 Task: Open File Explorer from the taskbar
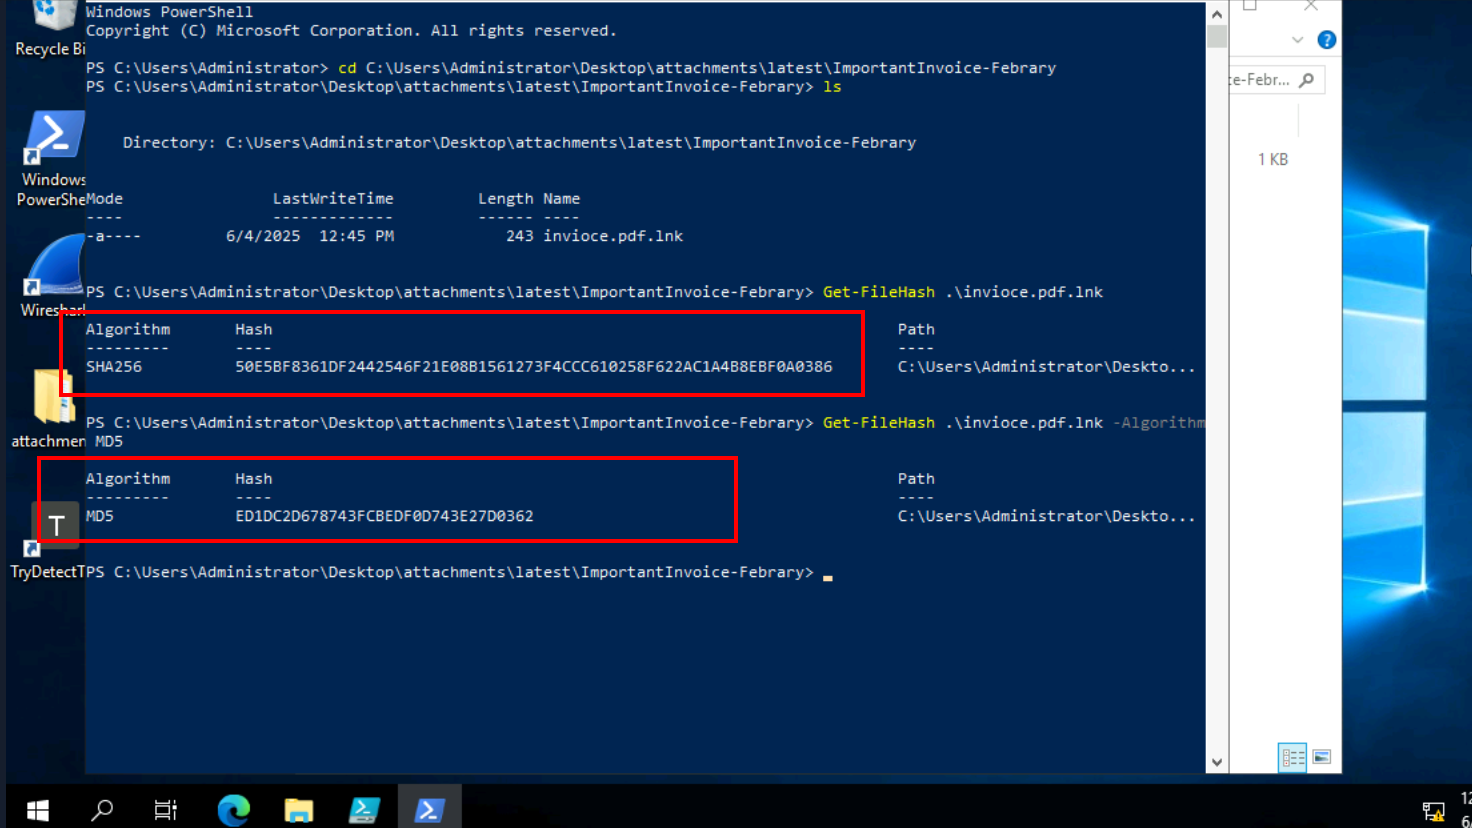(299, 808)
